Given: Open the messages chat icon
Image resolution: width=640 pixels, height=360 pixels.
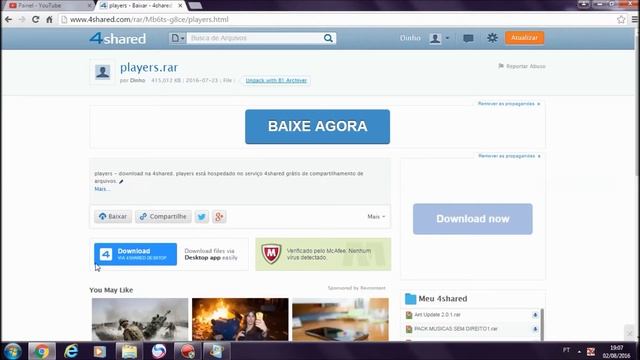Looking at the screenshot, I should [468, 38].
